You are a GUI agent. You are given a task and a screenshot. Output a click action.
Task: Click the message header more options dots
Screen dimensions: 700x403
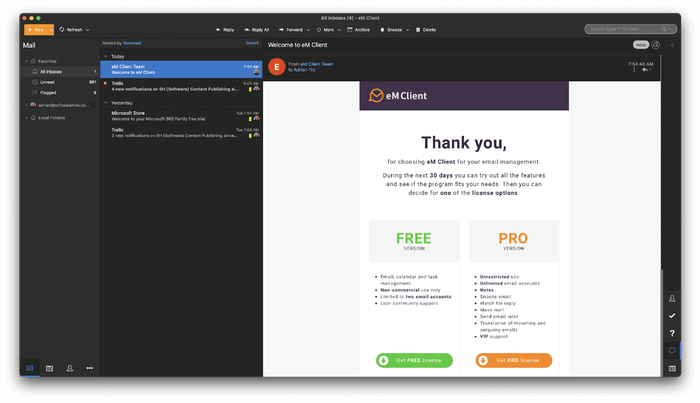click(x=634, y=70)
